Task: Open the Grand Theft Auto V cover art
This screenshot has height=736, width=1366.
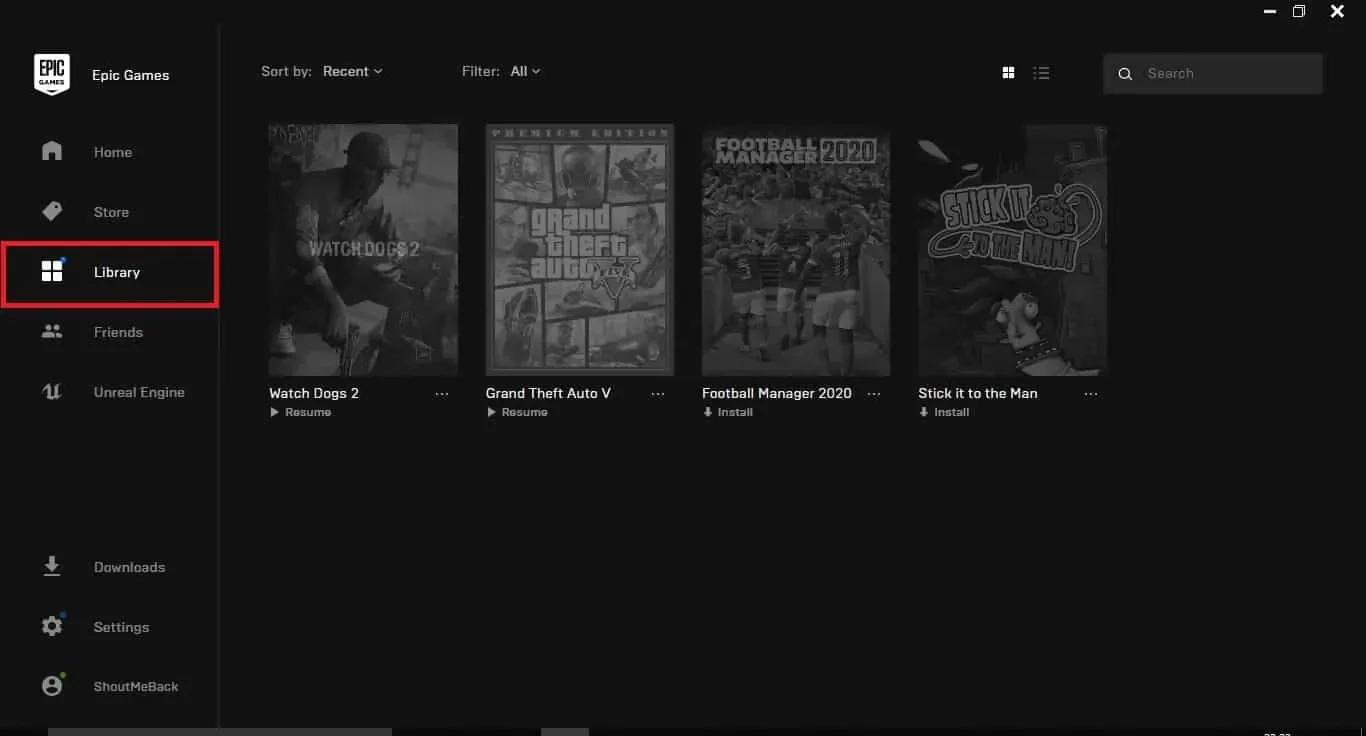Action: (580, 250)
